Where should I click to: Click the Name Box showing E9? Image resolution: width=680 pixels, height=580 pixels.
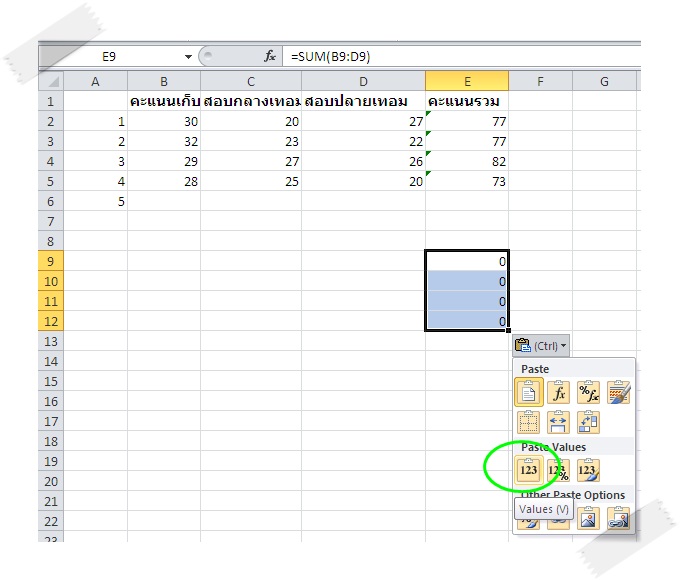point(109,57)
